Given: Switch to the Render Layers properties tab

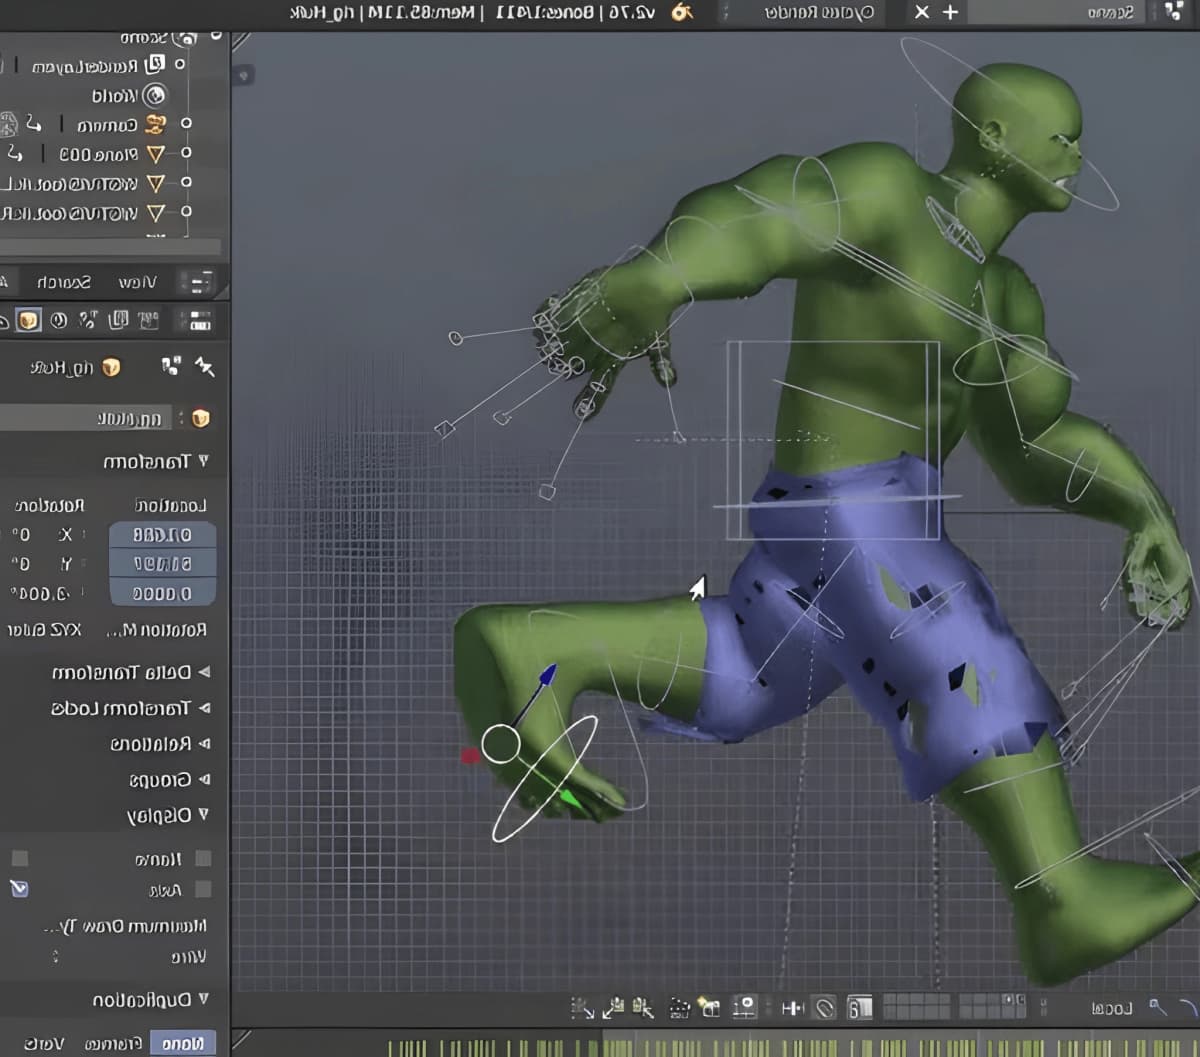Looking at the screenshot, I should [x=119, y=320].
